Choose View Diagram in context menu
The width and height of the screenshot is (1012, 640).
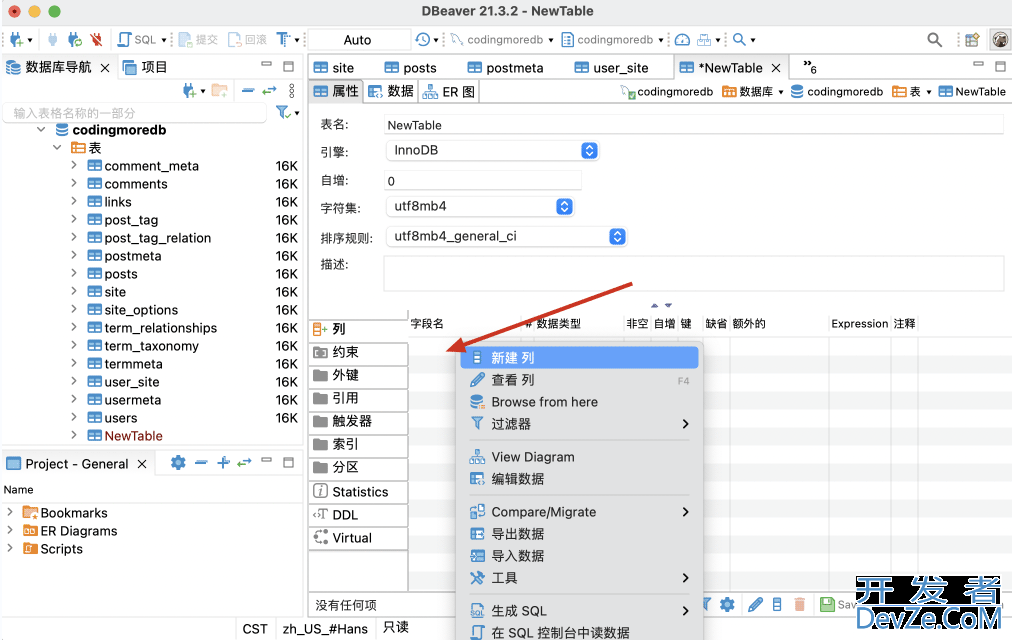[x=580, y=457]
